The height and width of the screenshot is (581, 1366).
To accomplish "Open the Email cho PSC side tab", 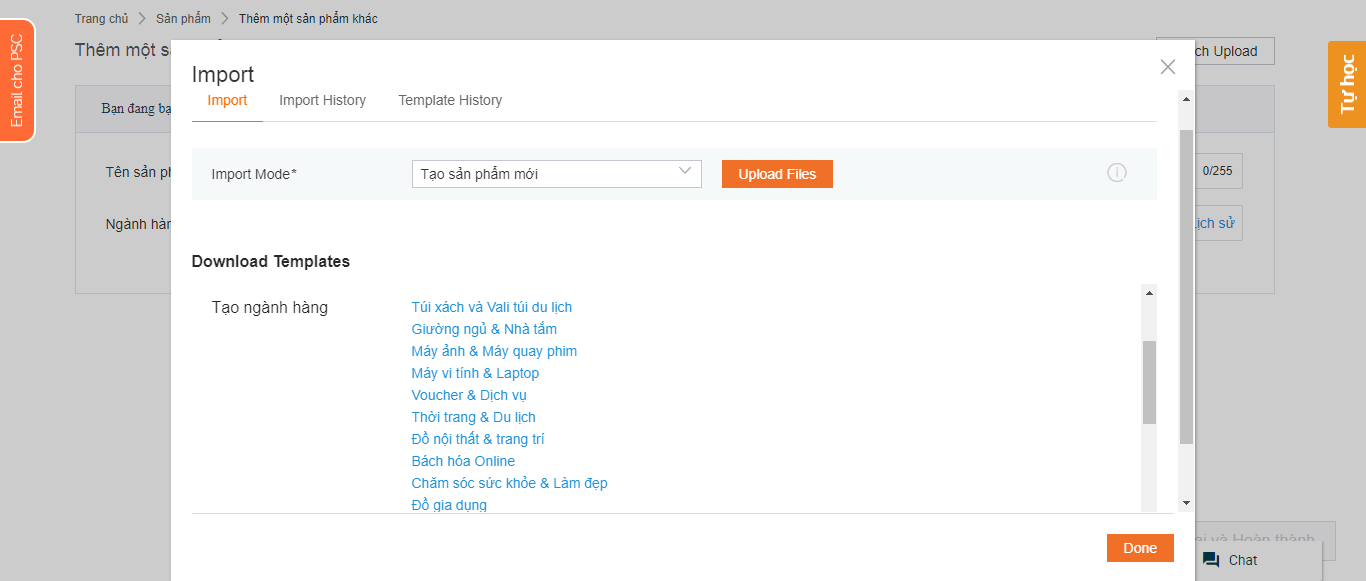I will (x=17, y=80).
